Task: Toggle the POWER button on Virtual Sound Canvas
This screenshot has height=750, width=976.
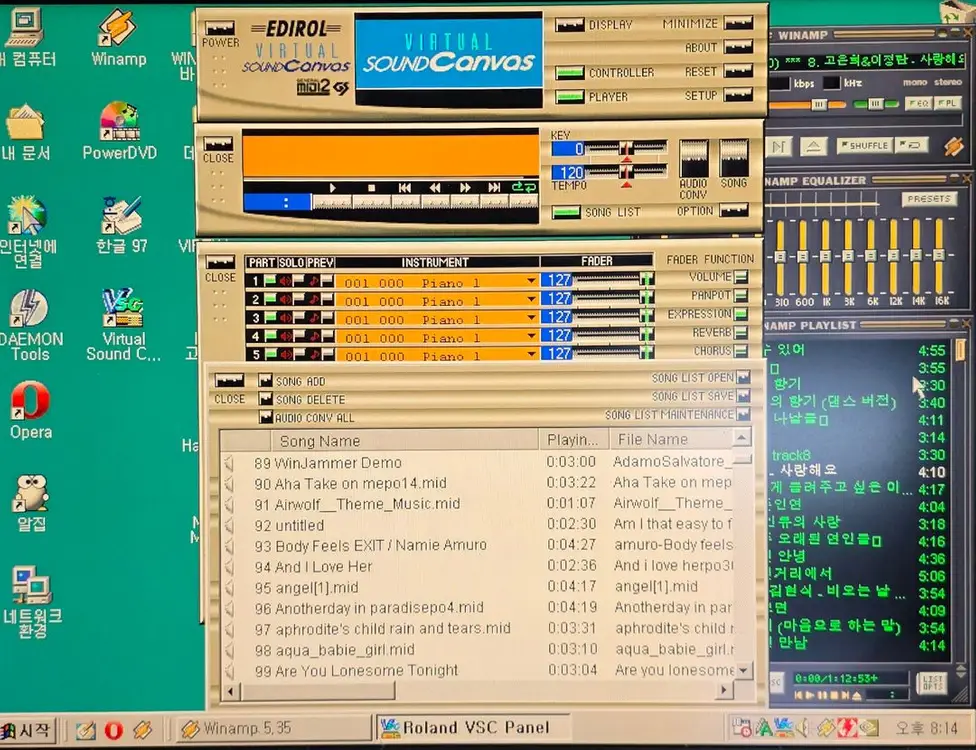Action: 220,29
